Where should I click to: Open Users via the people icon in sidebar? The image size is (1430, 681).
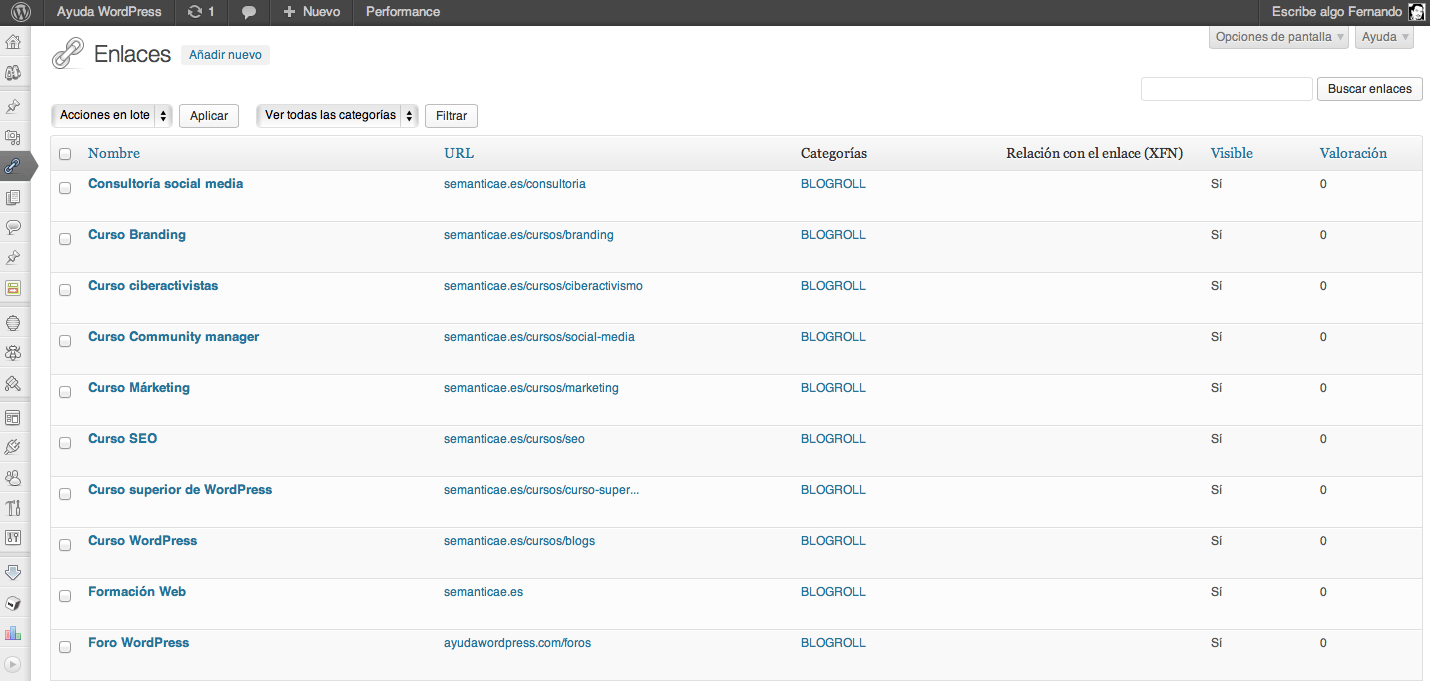pos(14,478)
